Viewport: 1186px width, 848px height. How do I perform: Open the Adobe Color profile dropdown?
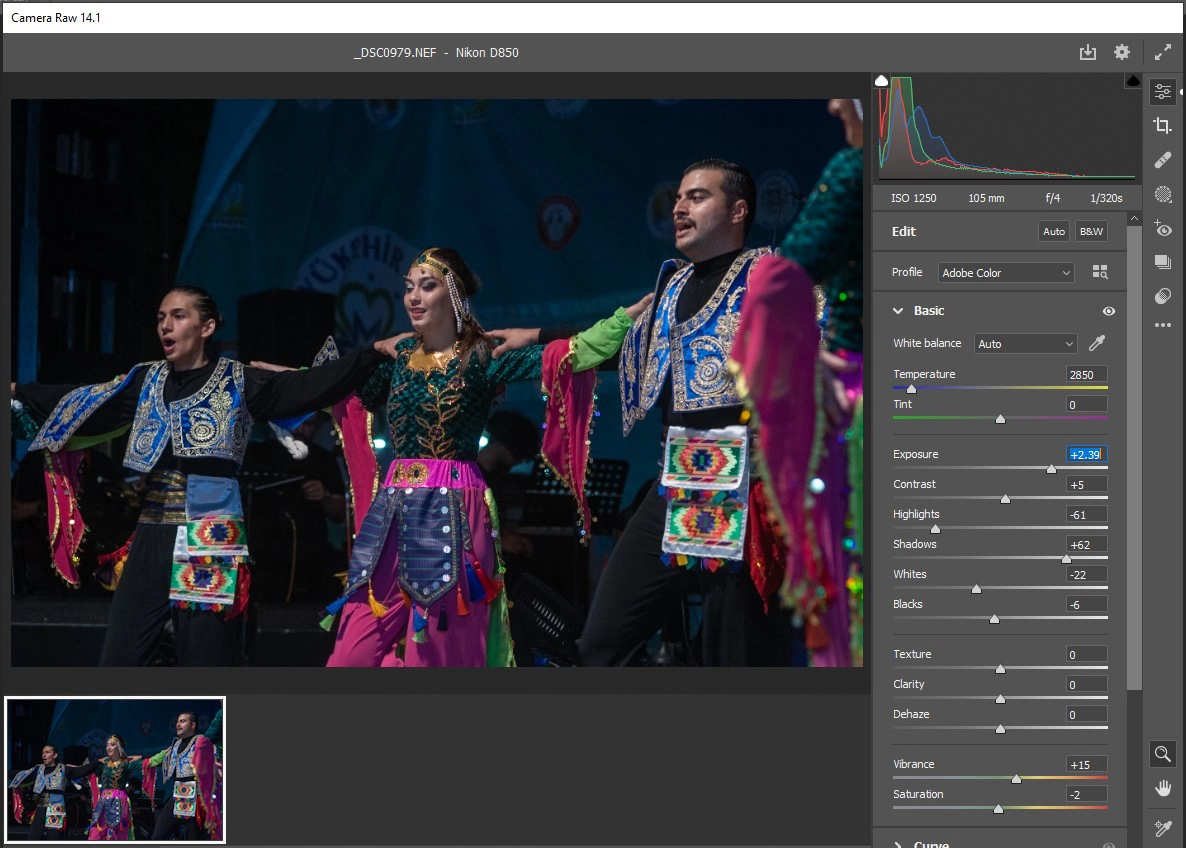(1006, 272)
